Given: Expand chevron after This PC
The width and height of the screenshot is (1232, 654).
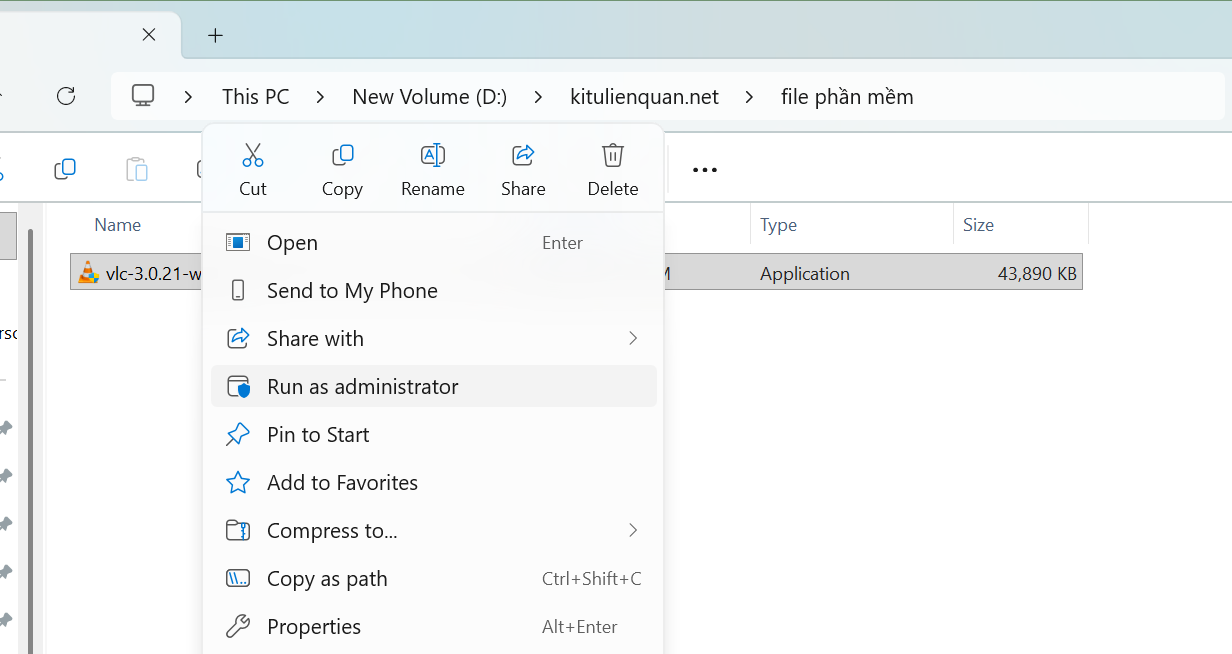Looking at the screenshot, I should coord(320,97).
